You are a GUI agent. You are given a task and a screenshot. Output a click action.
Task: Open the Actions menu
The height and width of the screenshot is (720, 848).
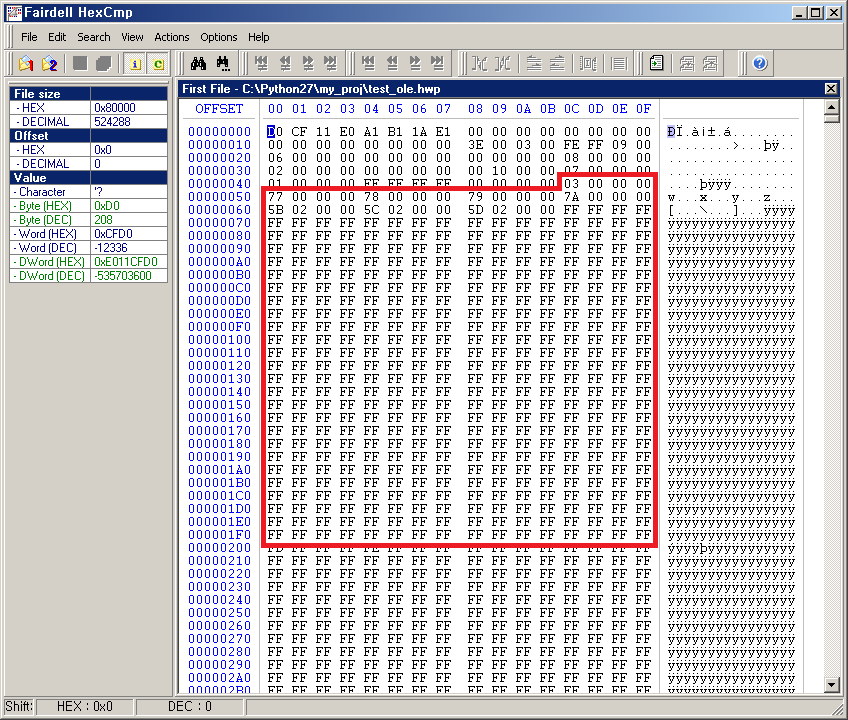[x=172, y=37]
